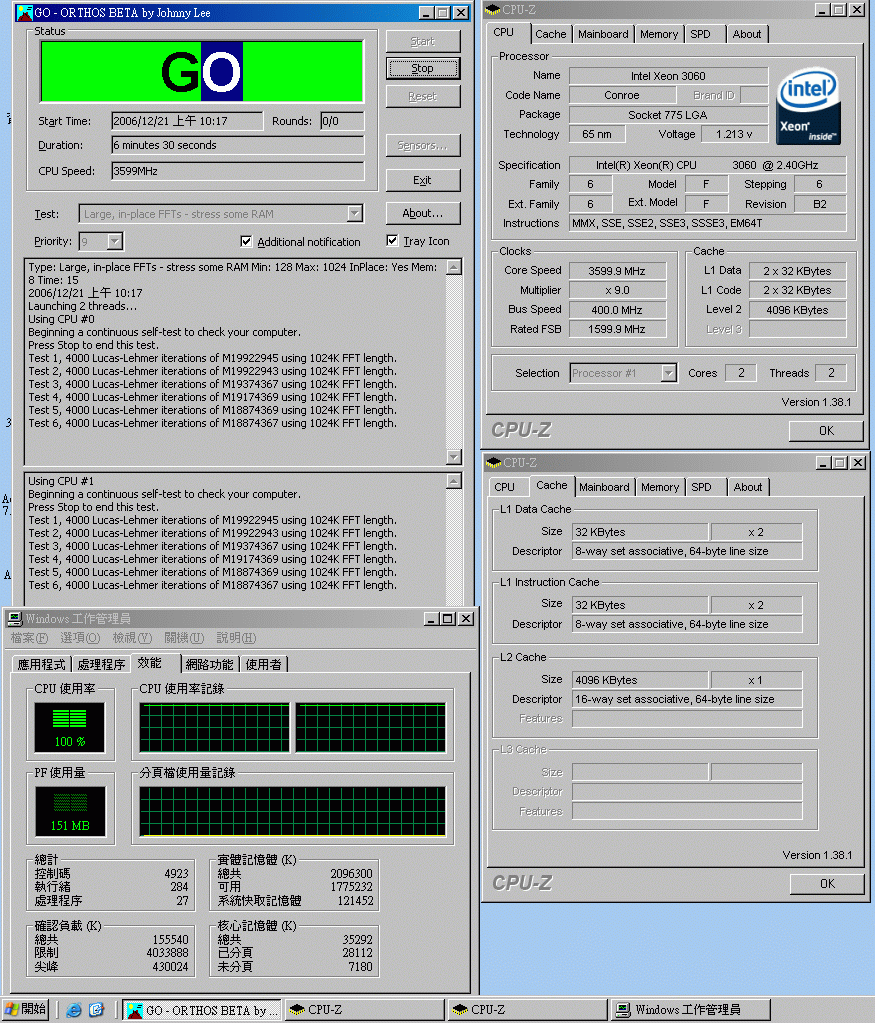Screen dimensions: 875x1023
Task: Click the Voltage value 1.213 v
Action: pos(734,134)
